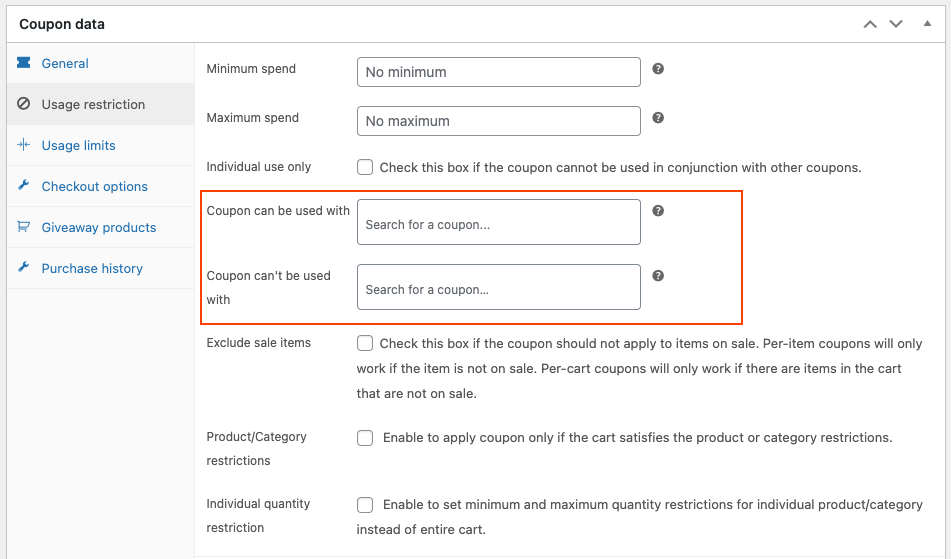The height and width of the screenshot is (559, 951).
Task: Click the Minimum spend input field
Action: coord(499,72)
